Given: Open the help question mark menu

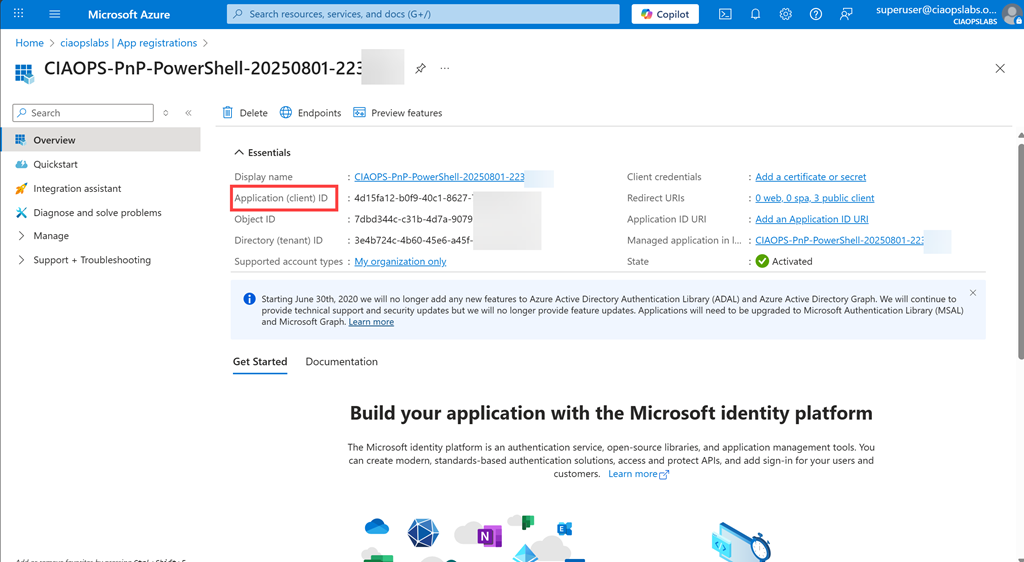Looking at the screenshot, I should 816,14.
